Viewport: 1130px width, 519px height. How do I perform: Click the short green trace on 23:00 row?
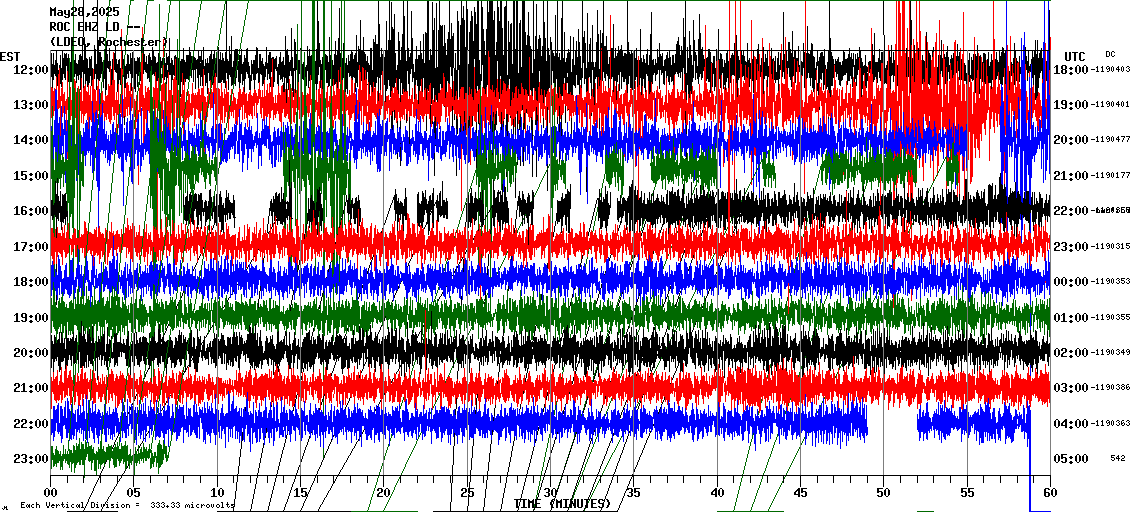[108, 456]
